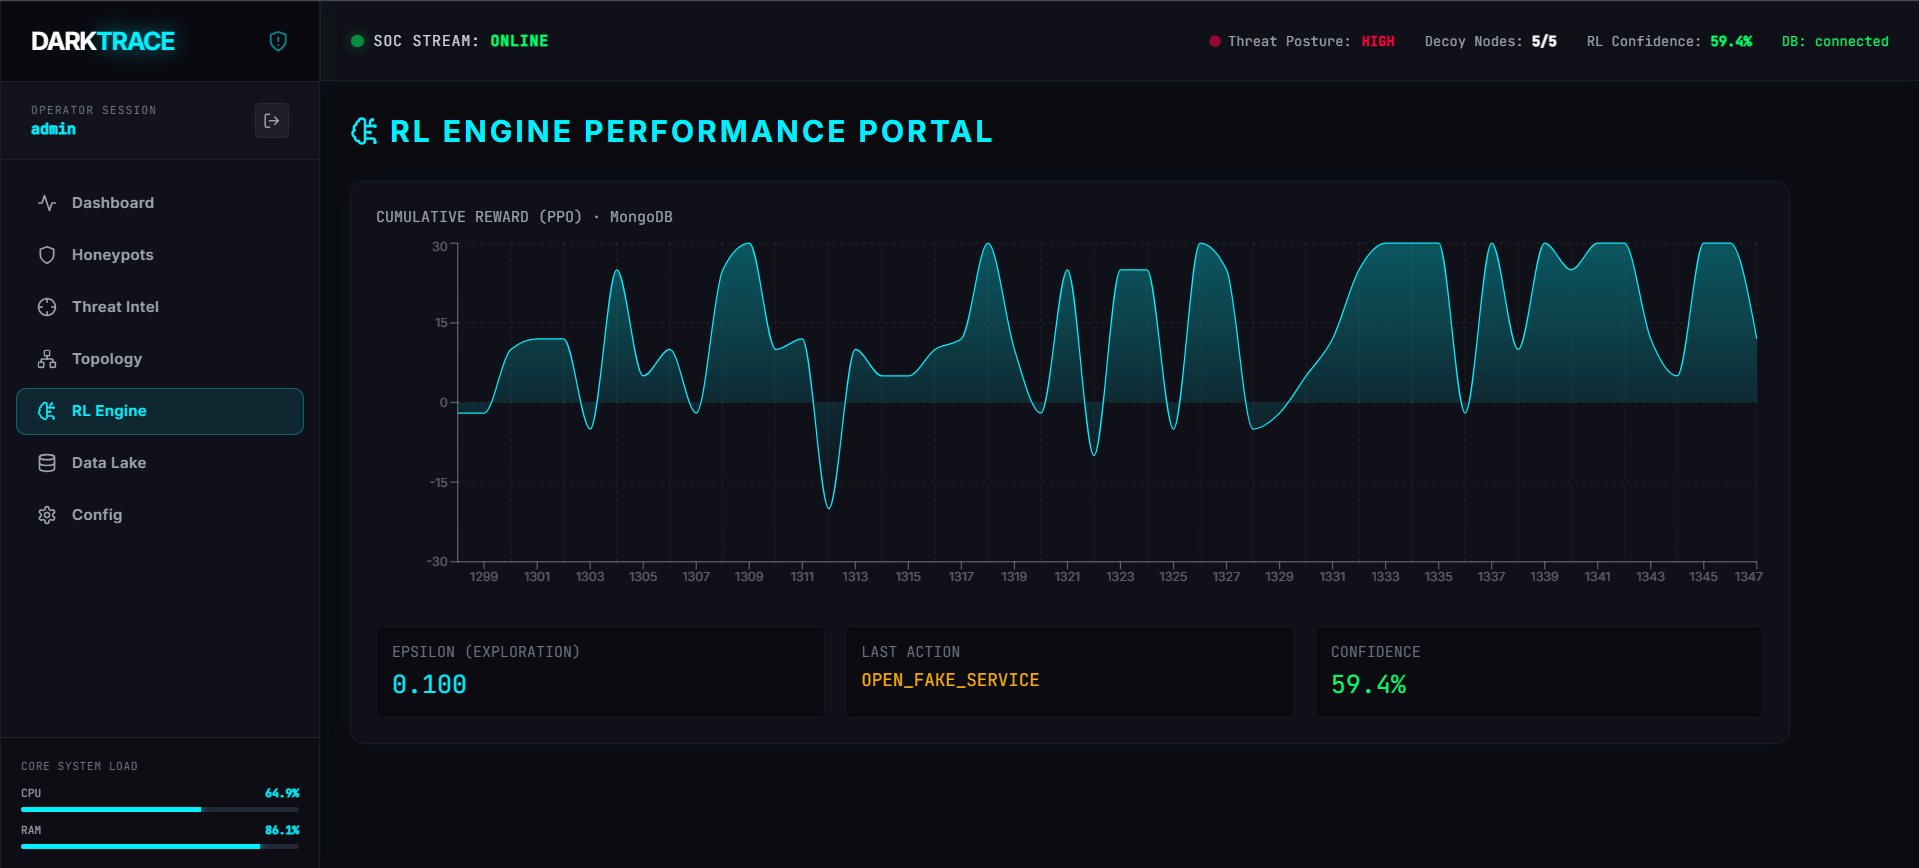Viewport: 1919px width, 868px height.
Task: Click the brain icon in the portal heading
Action: point(364,131)
